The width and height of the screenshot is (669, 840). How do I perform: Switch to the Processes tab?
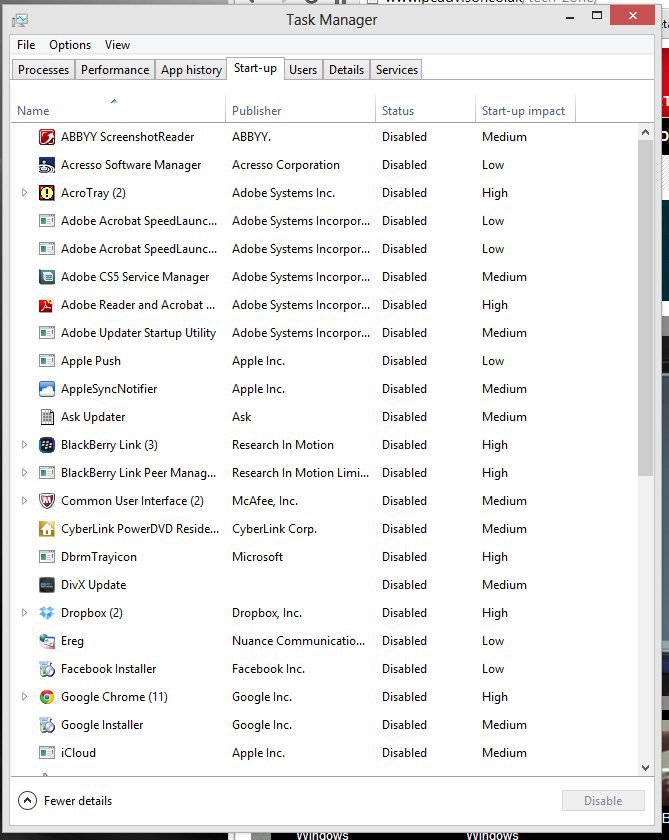click(x=43, y=70)
